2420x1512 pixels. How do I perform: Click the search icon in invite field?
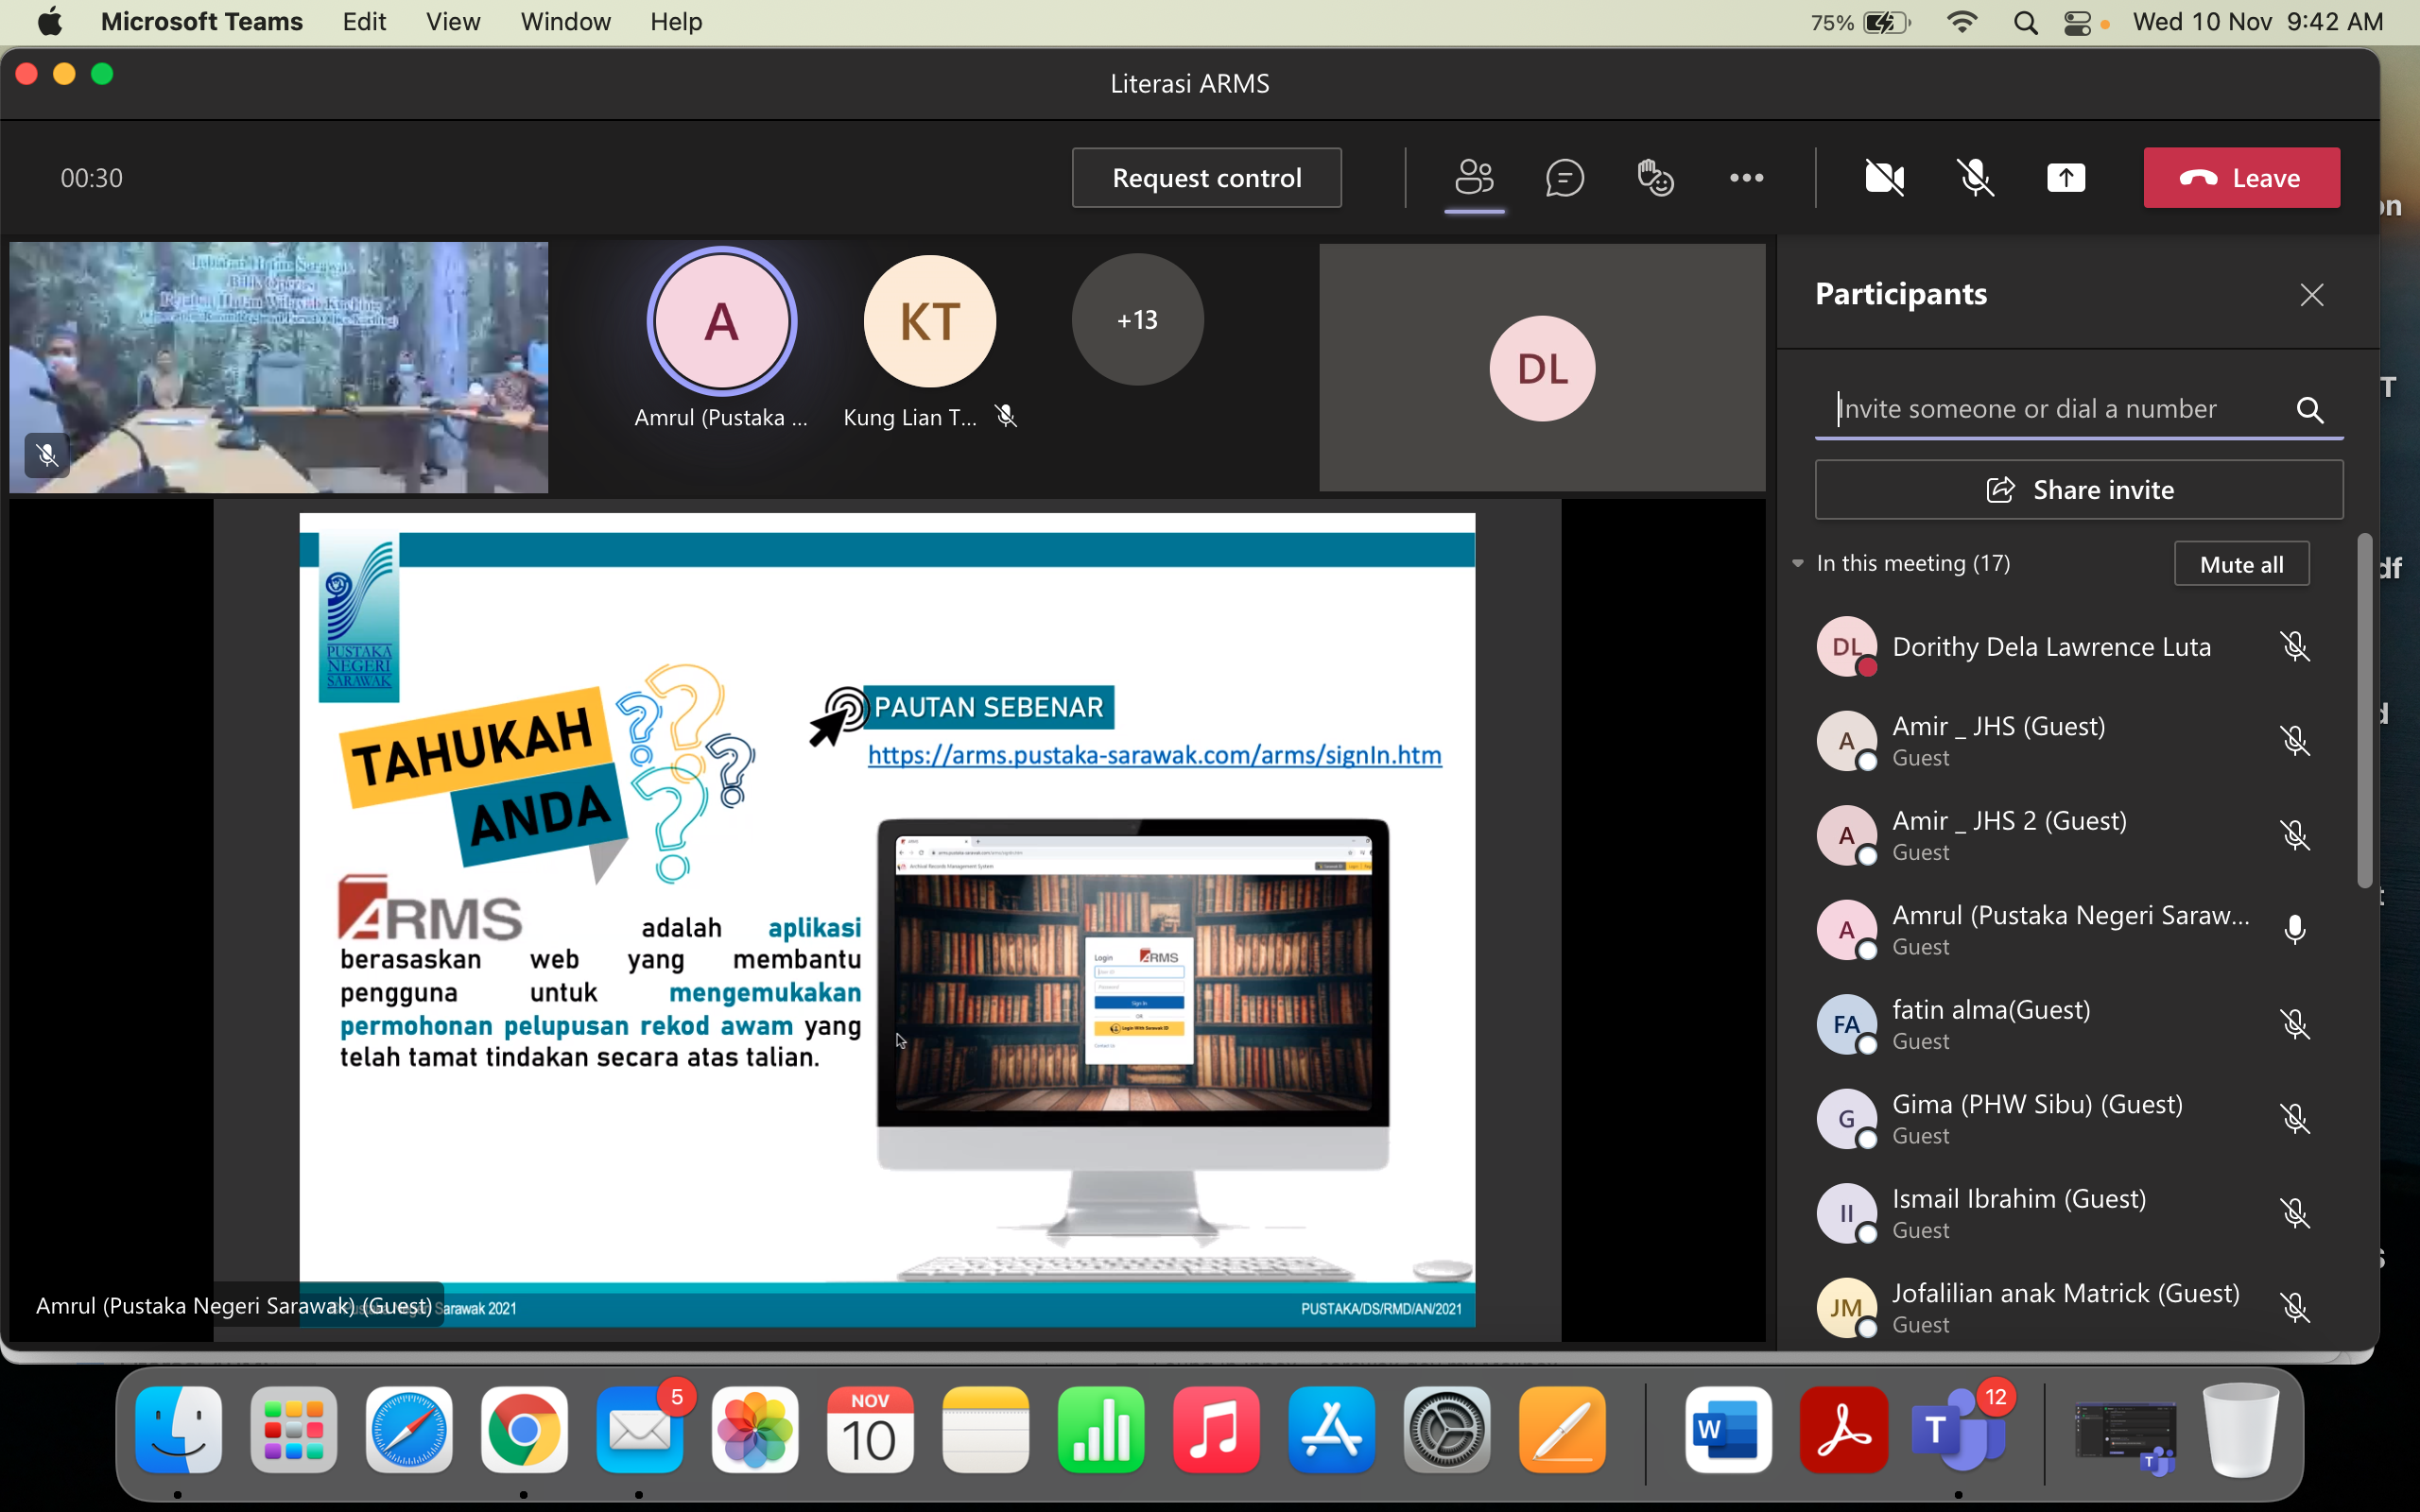(2309, 410)
